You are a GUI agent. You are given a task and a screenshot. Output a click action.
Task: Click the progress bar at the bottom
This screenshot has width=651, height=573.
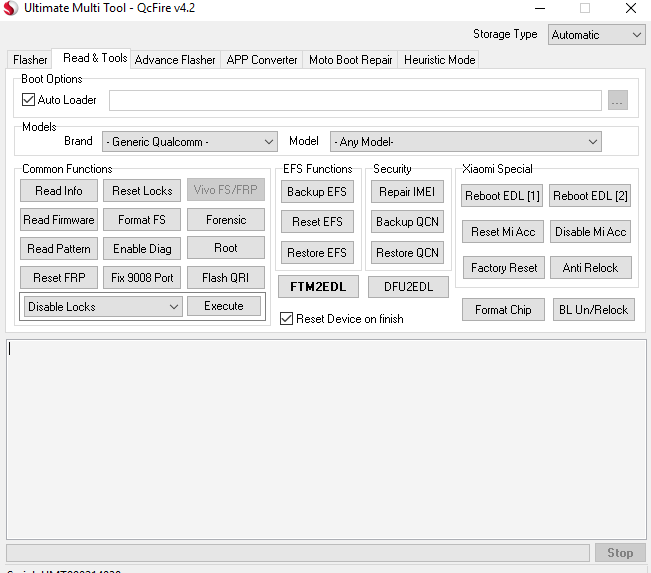(x=298, y=553)
